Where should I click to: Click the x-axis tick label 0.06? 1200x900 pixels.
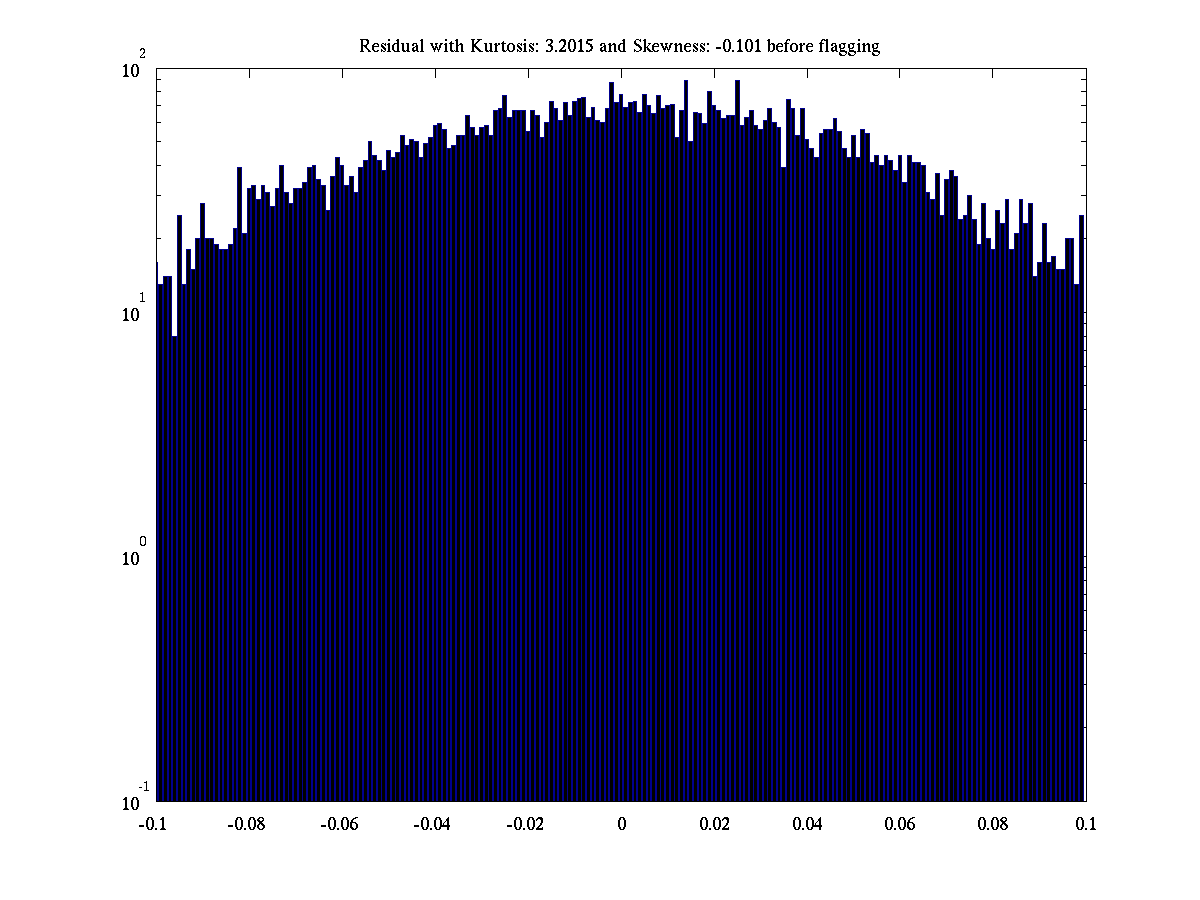coord(900,825)
